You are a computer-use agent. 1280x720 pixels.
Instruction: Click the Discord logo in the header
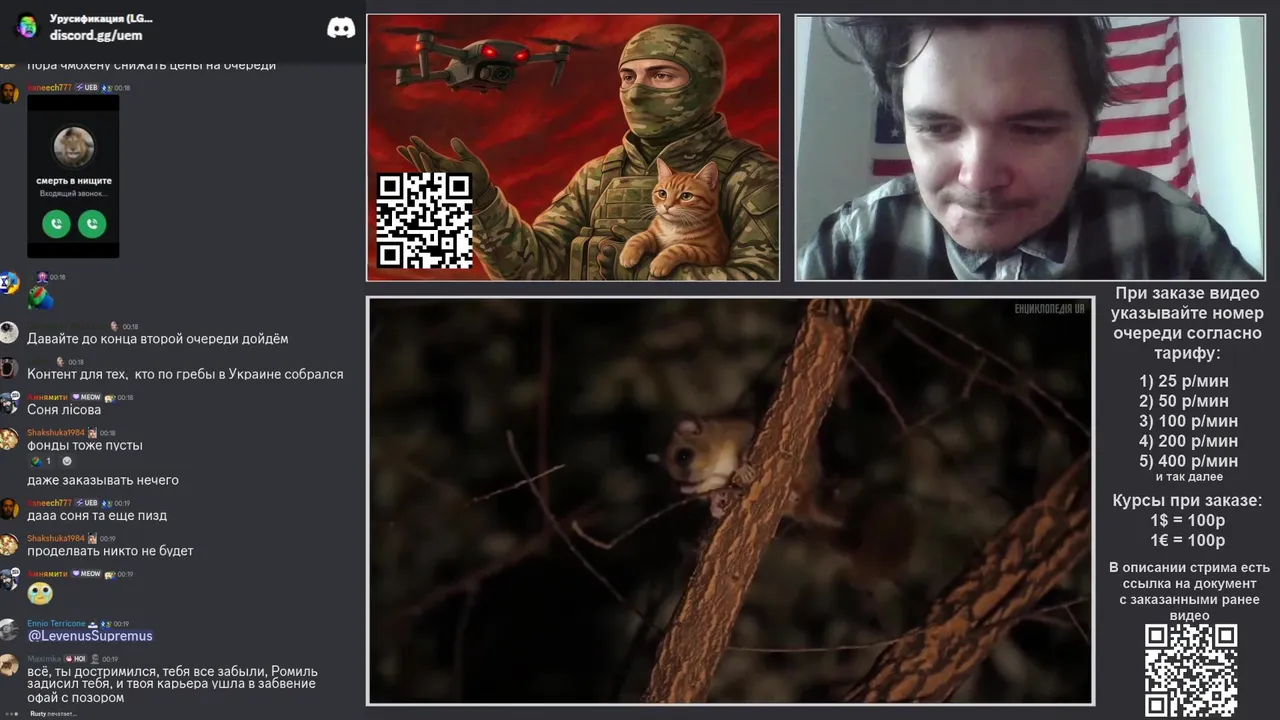[341, 28]
